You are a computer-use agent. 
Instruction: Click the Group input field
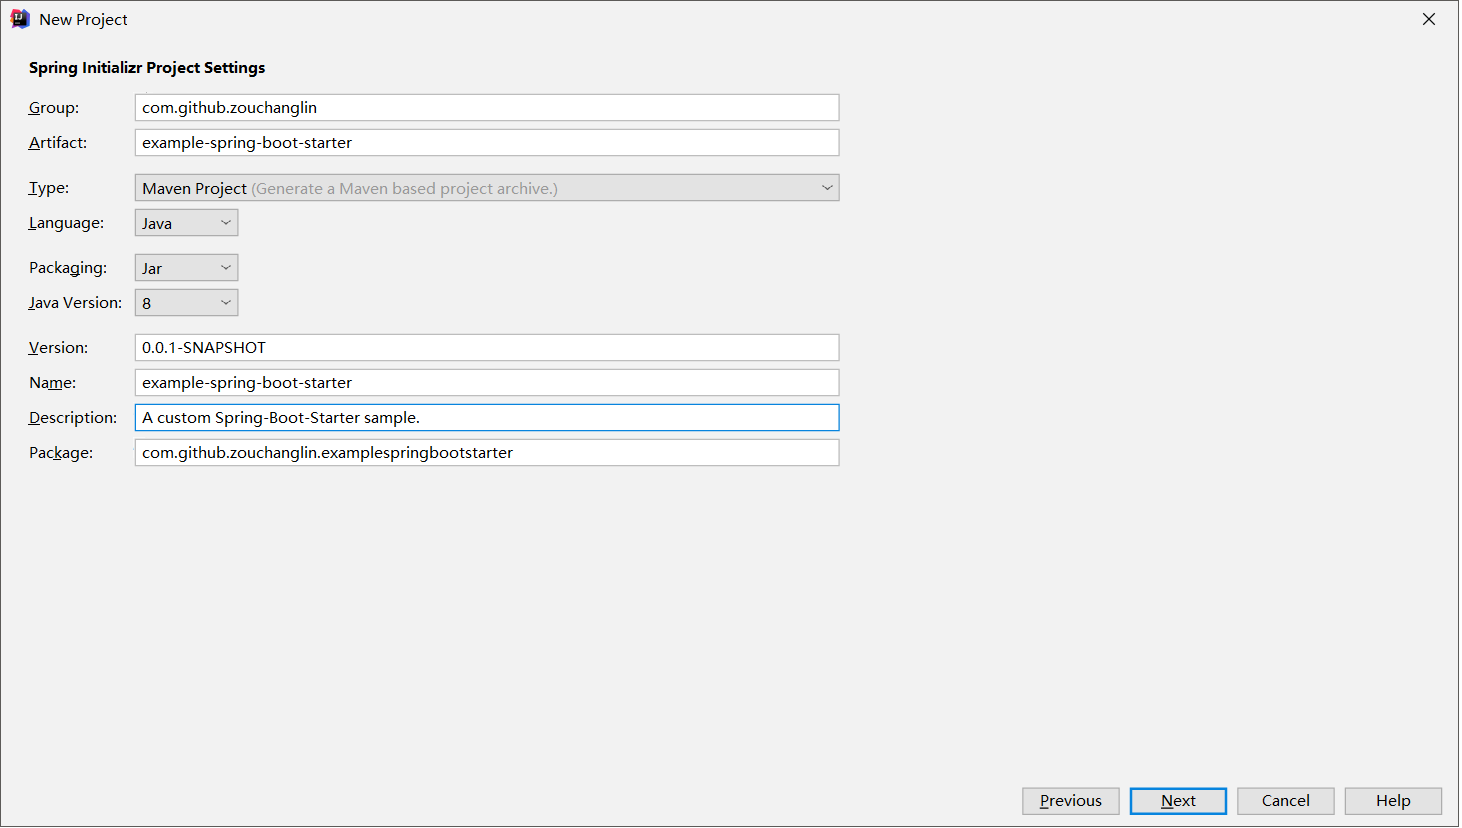pos(486,108)
